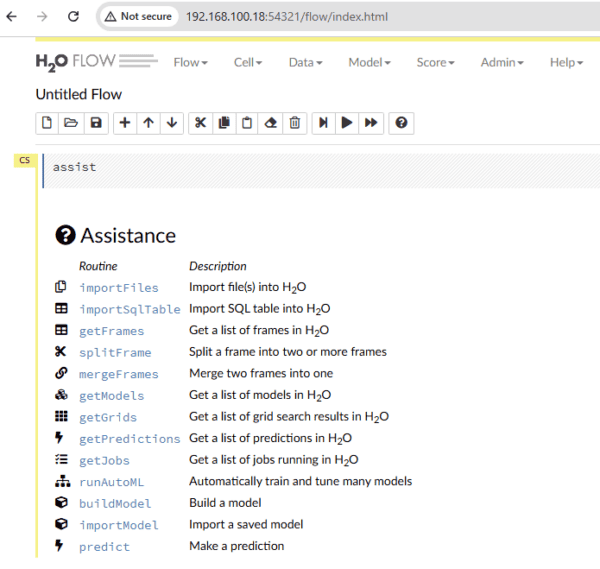The height and width of the screenshot is (569, 600).
Task: Run all cells with the fast-forward icon
Action: (371, 123)
